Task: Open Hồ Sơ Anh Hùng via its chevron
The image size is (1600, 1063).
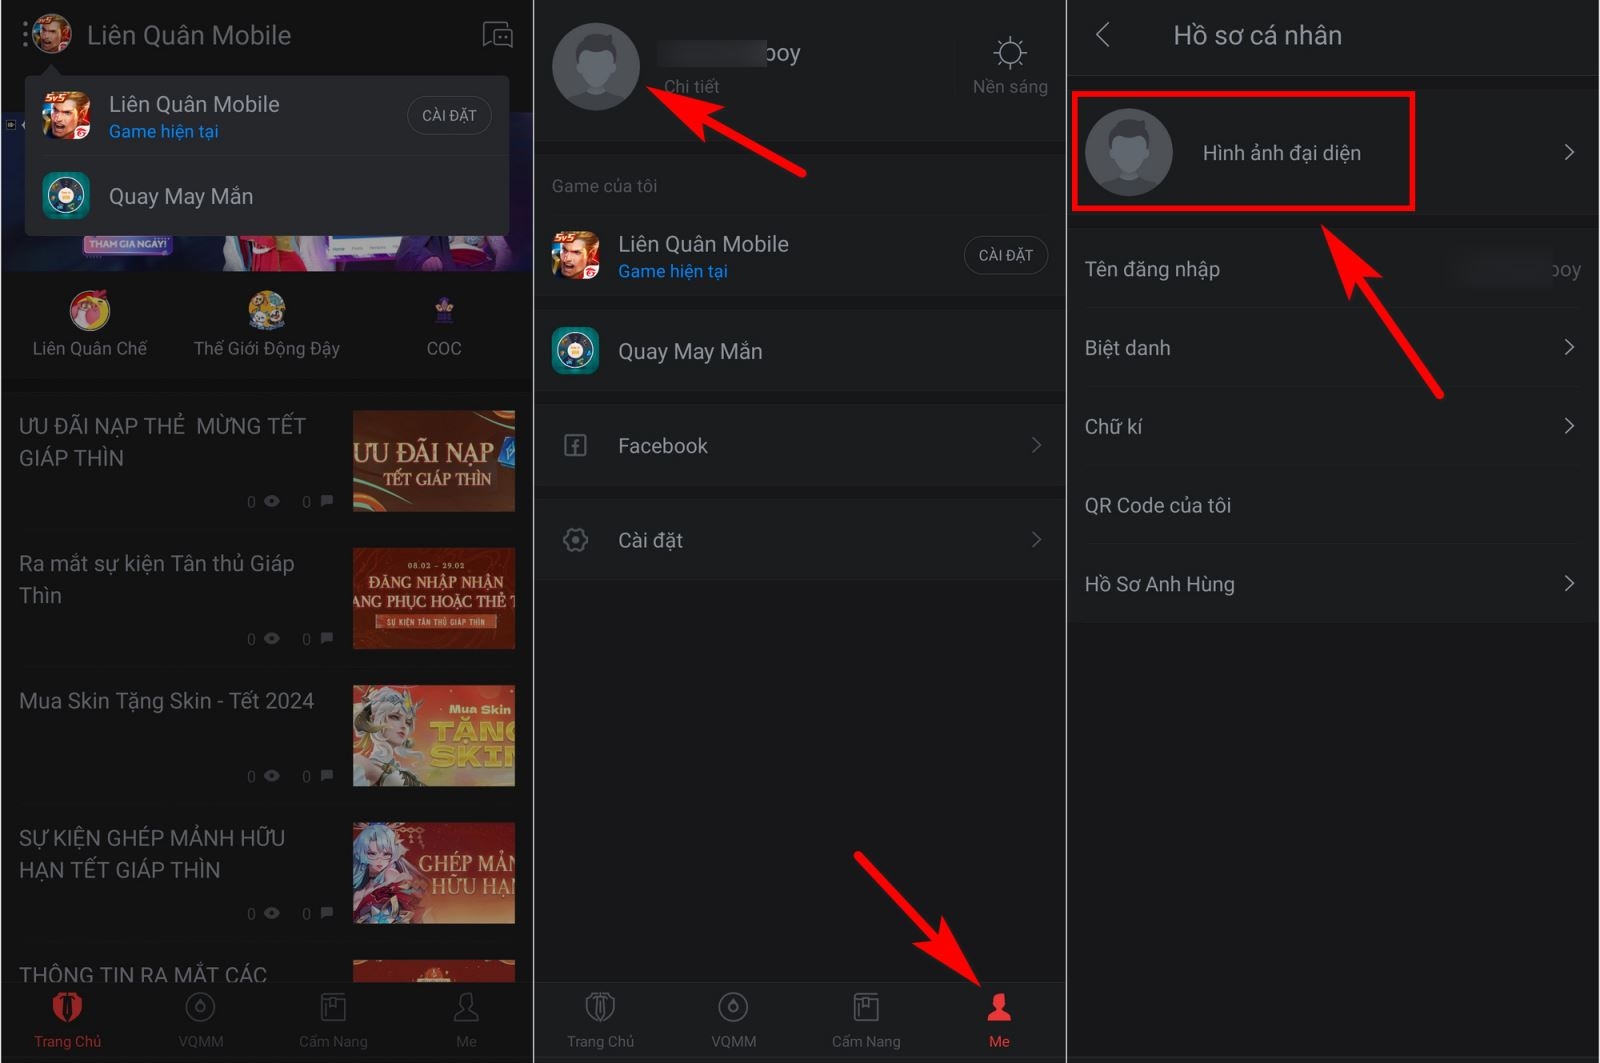Action: (1568, 584)
